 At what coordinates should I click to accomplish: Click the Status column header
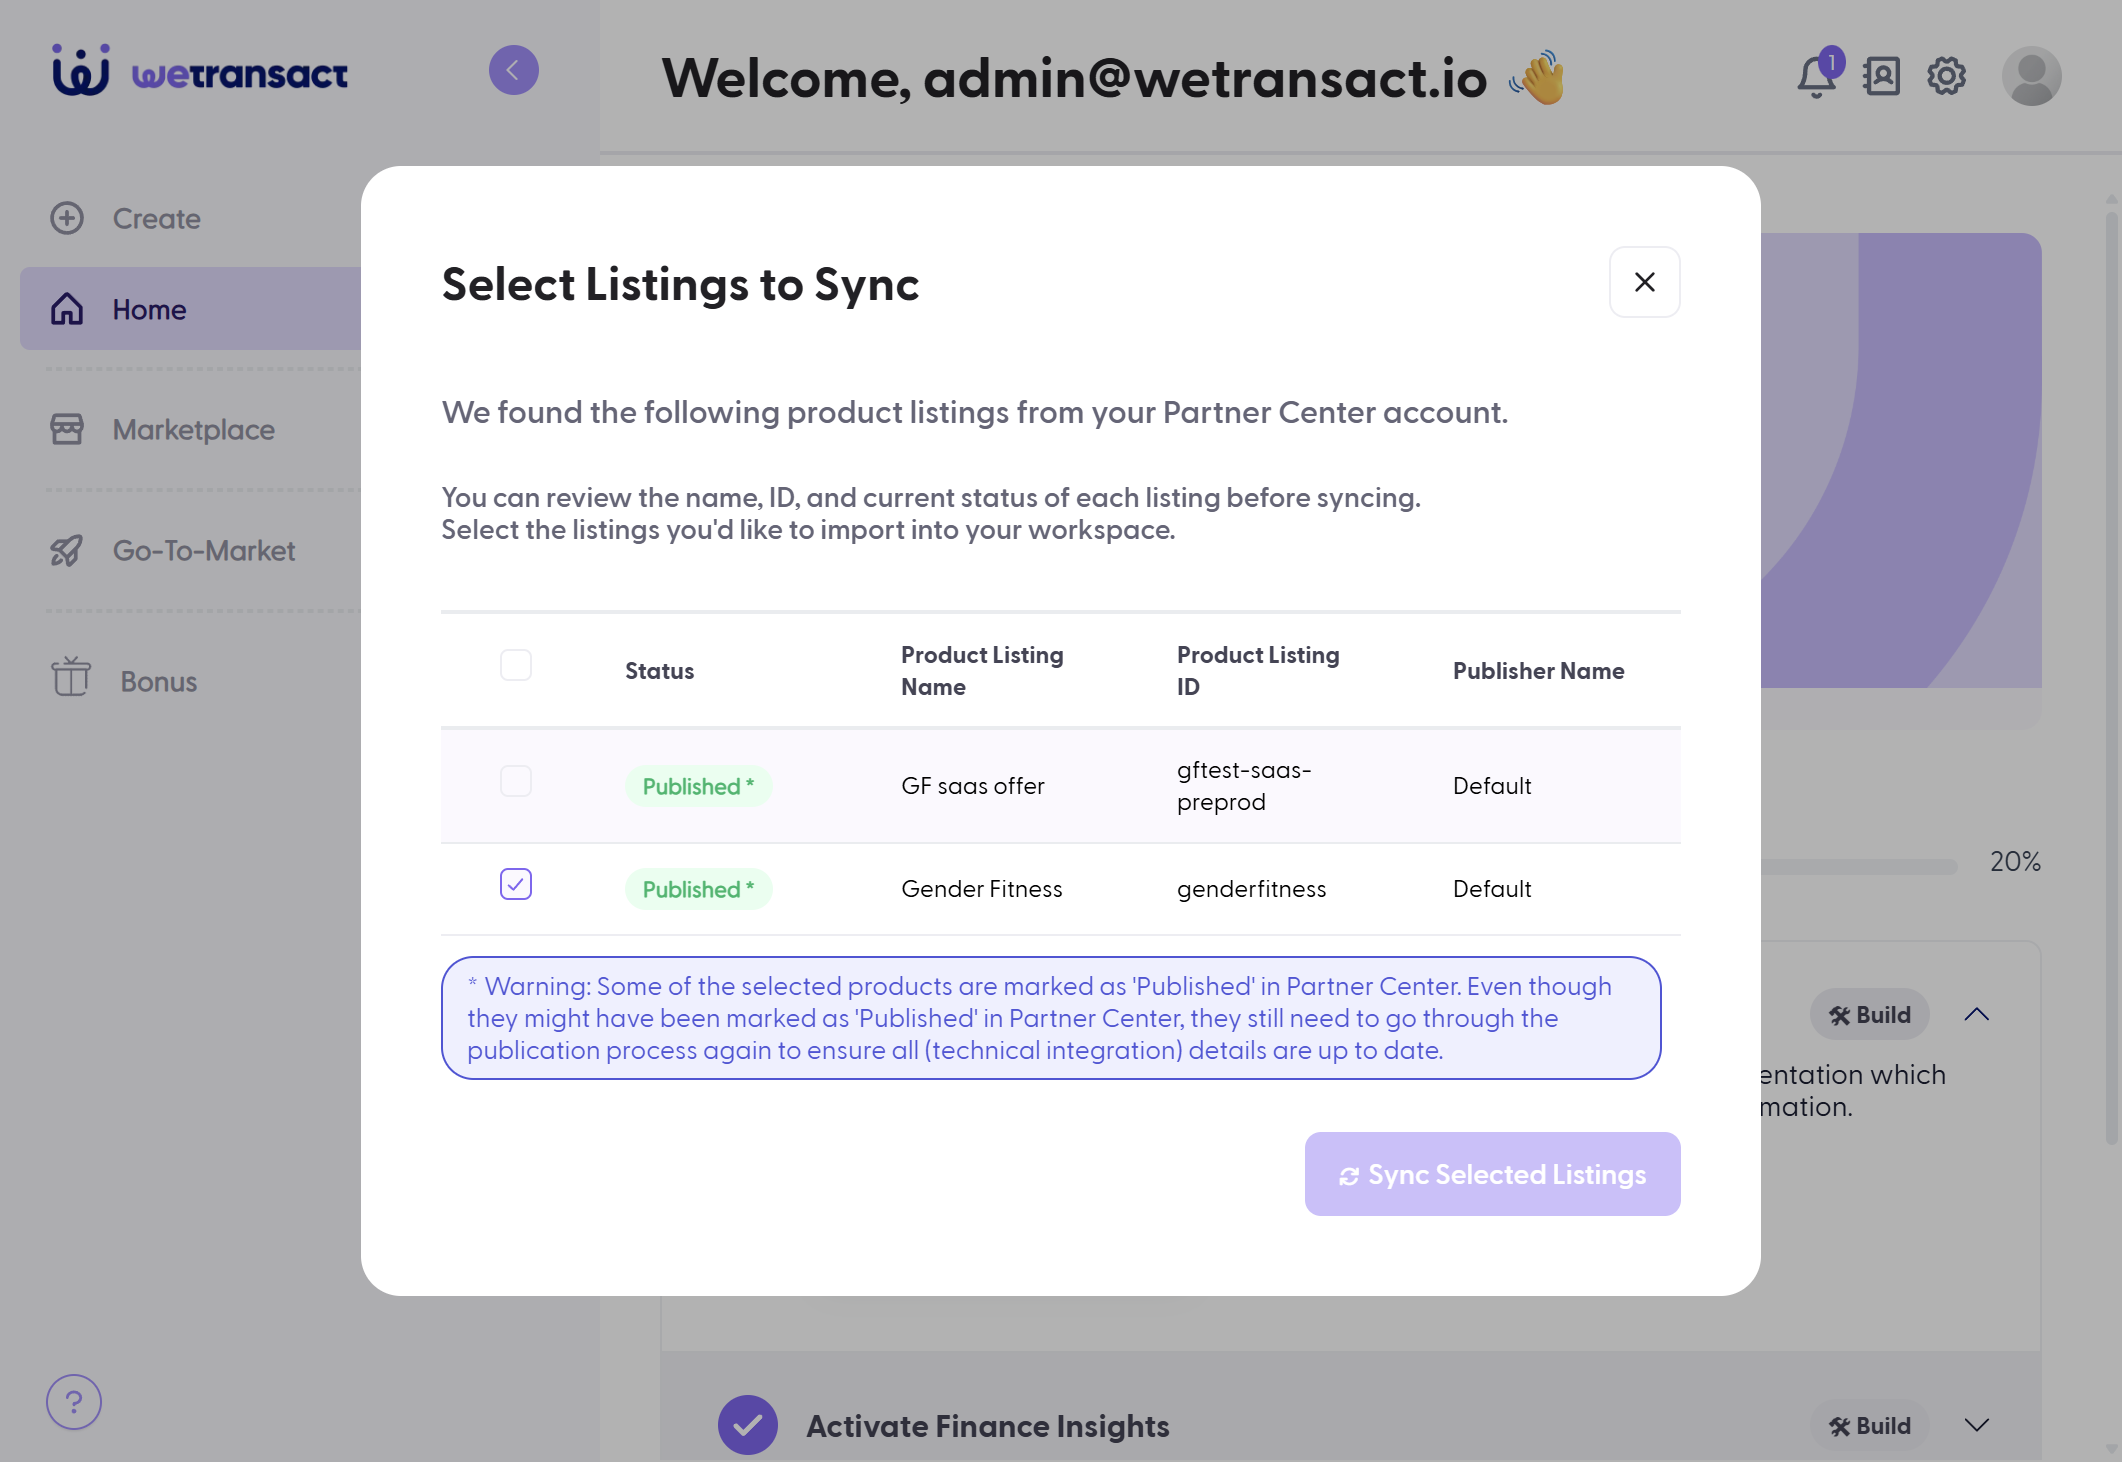[660, 671]
